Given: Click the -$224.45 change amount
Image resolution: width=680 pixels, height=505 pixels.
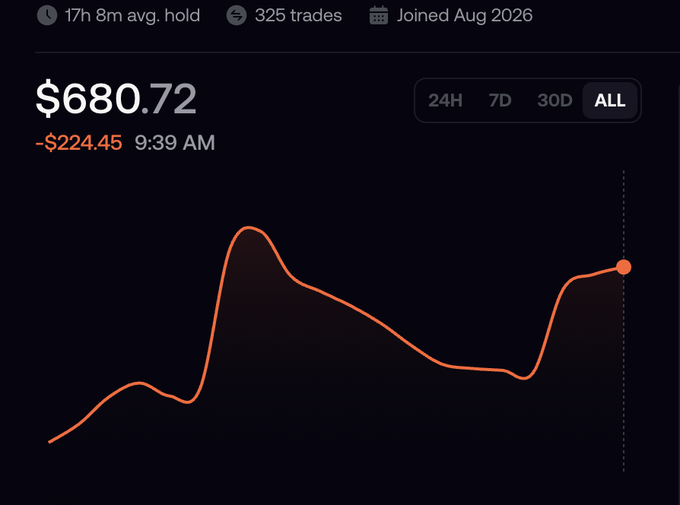Looking at the screenshot, I should tap(78, 143).
